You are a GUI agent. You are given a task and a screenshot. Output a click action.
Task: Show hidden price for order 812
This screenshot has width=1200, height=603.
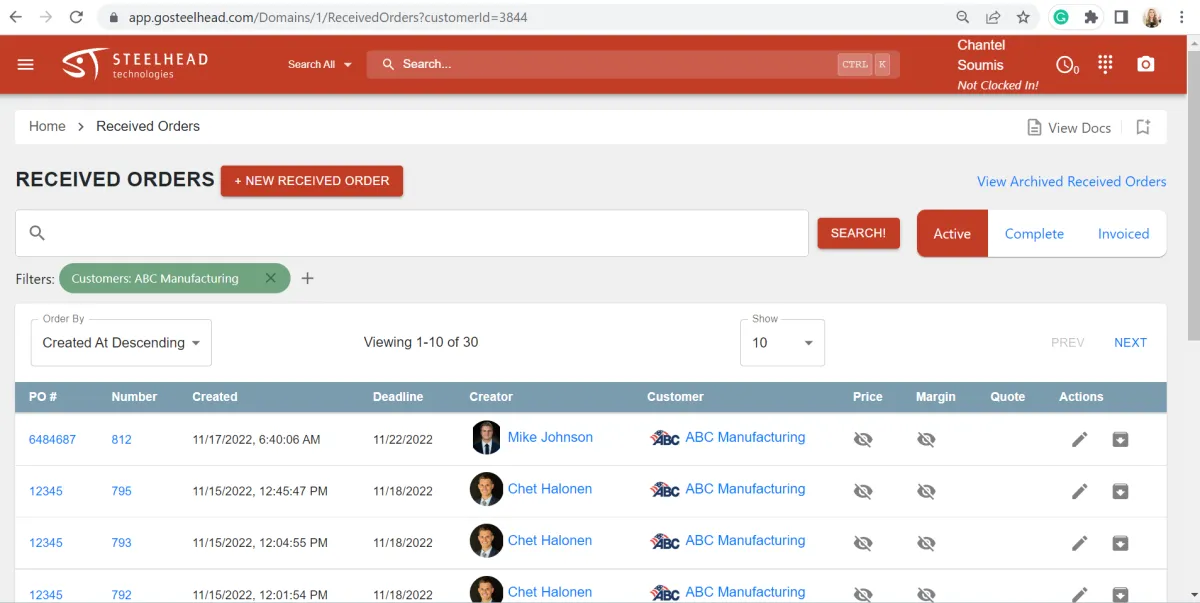click(863, 439)
